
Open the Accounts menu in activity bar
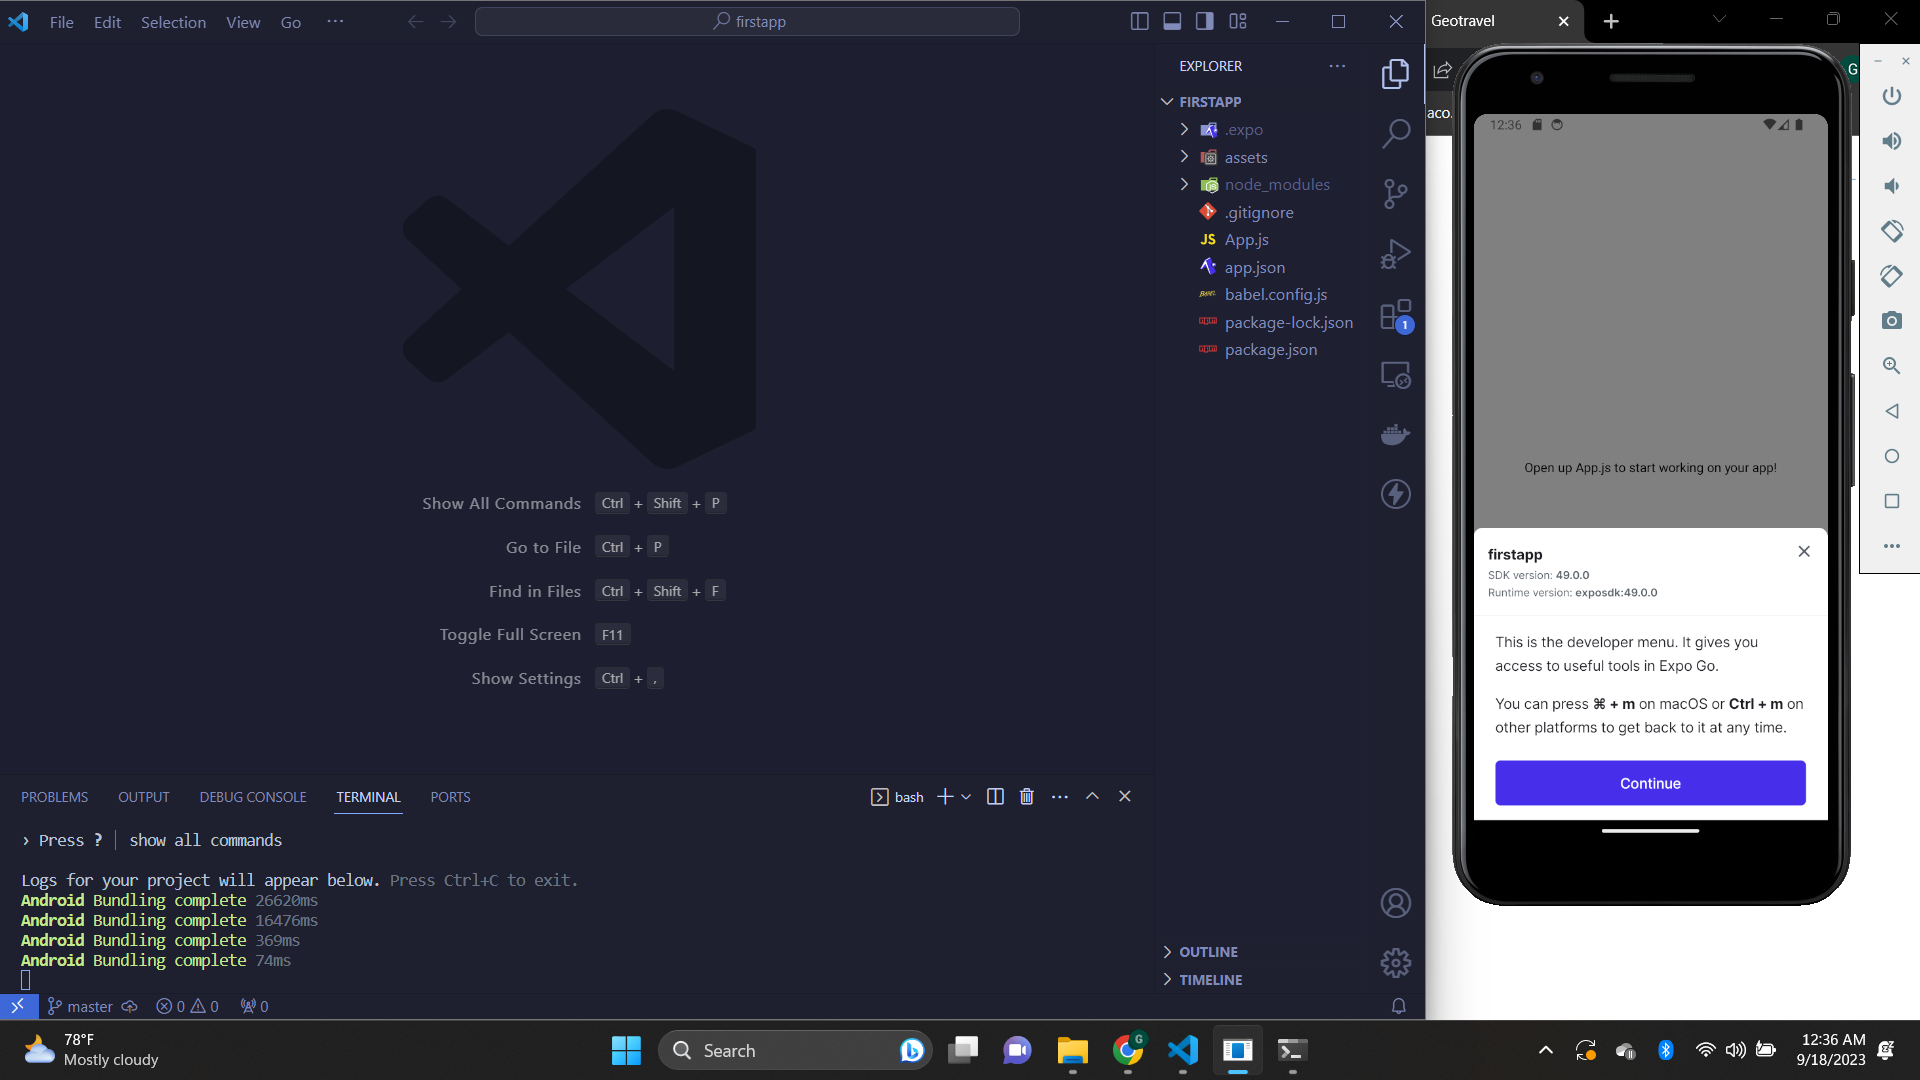coord(1395,903)
